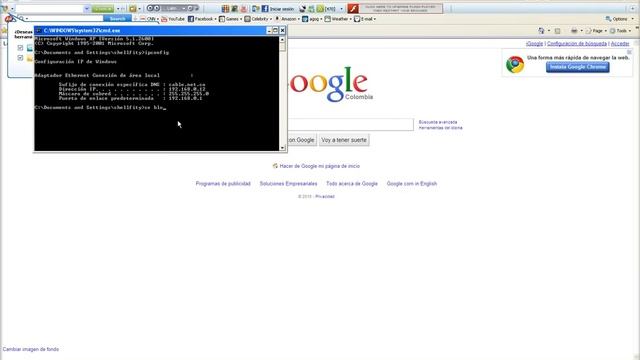Screen dimensions: 640x360
Task: Open the 'Todo acerca de Google' link
Action: 352,184
